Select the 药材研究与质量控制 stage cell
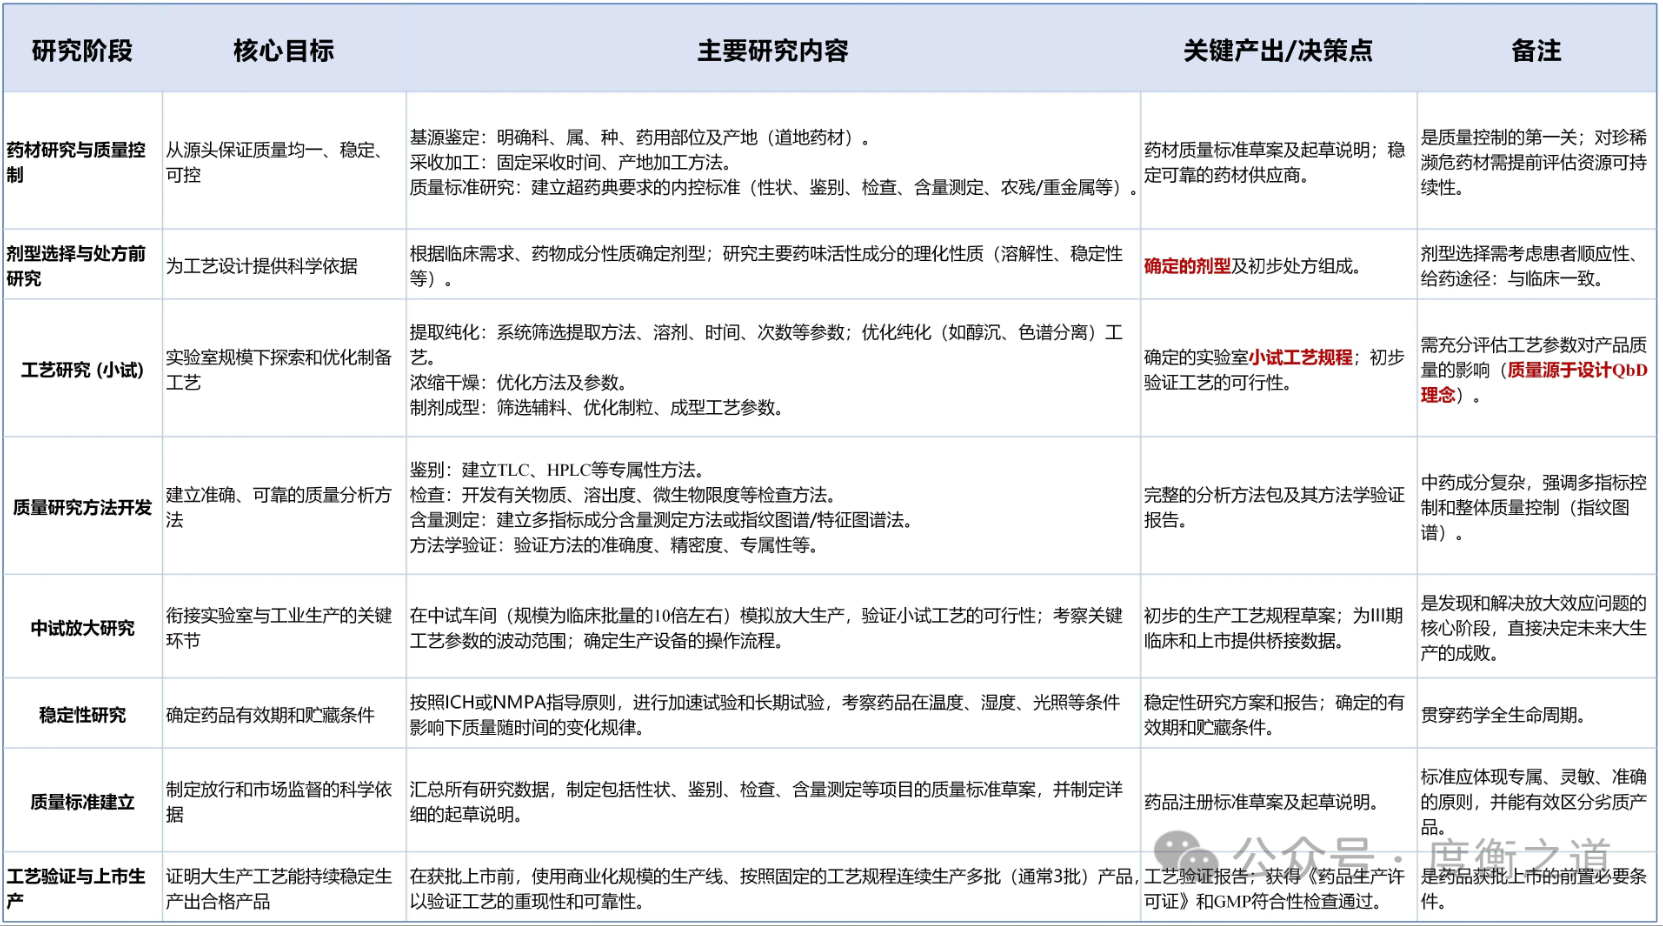The image size is (1663, 926). pyautogui.click(x=76, y=162)
